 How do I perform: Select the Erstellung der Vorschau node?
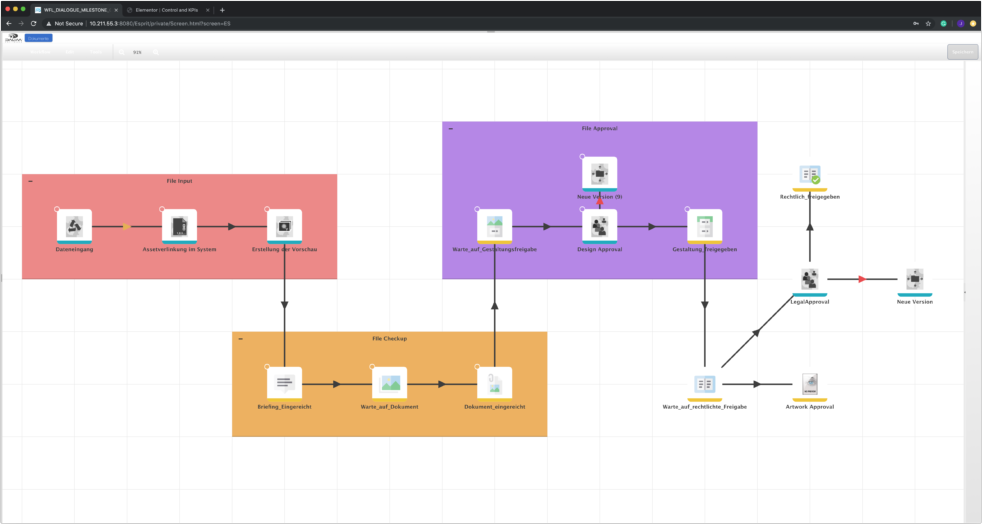pos(284,226)
